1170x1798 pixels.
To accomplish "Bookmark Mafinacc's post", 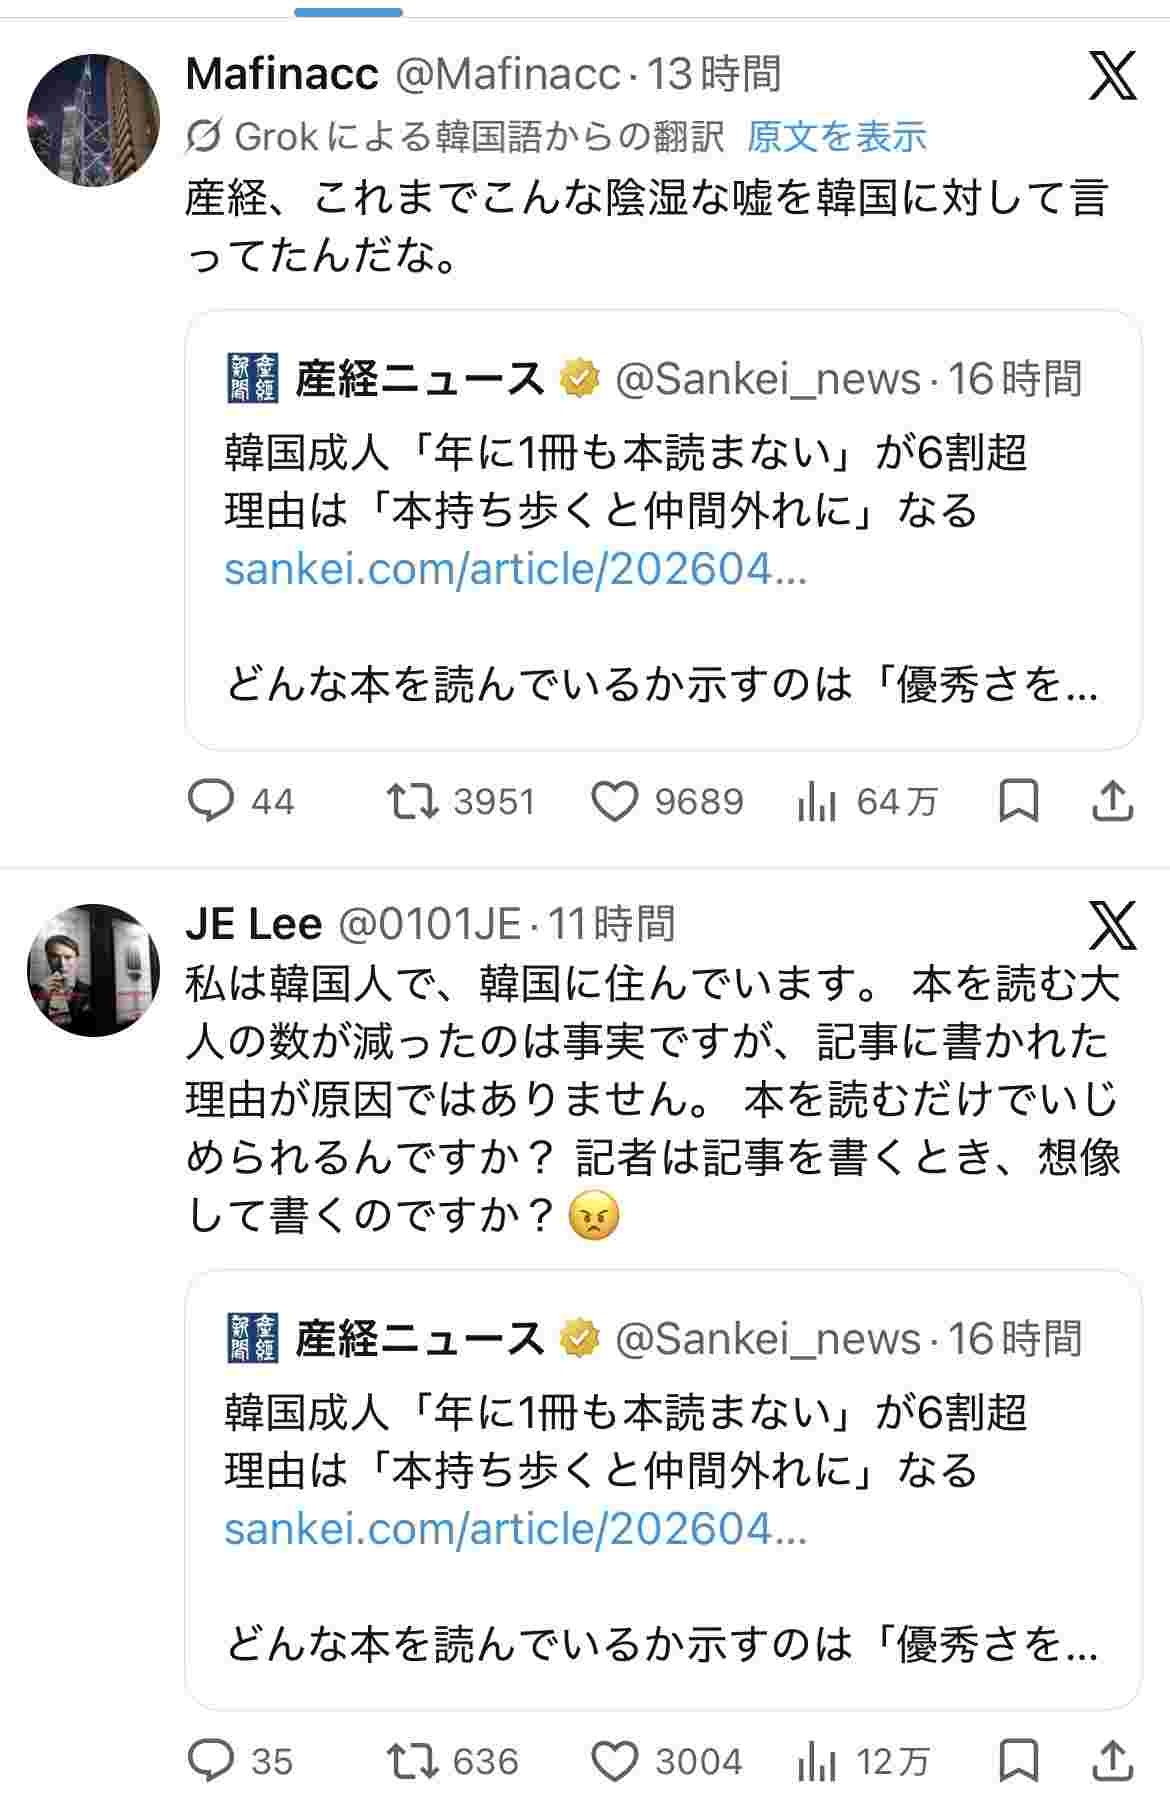I will tap(1019, 801).
